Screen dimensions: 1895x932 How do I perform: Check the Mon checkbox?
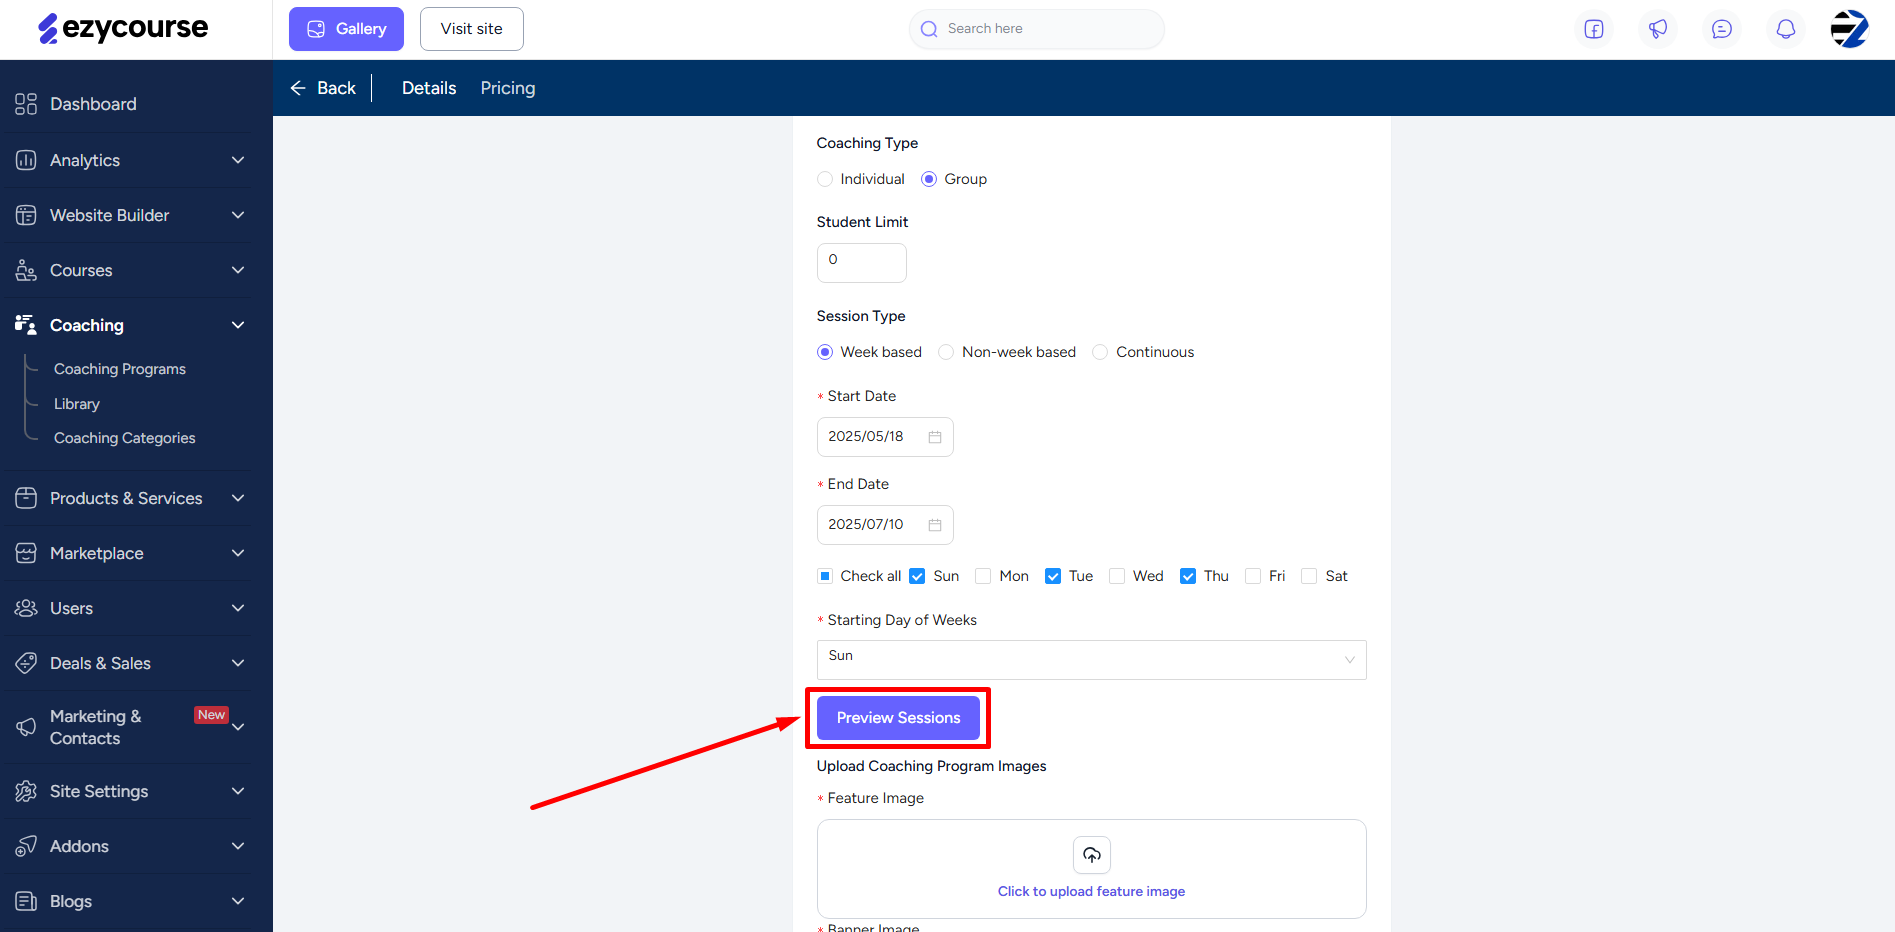coord(983,576)
